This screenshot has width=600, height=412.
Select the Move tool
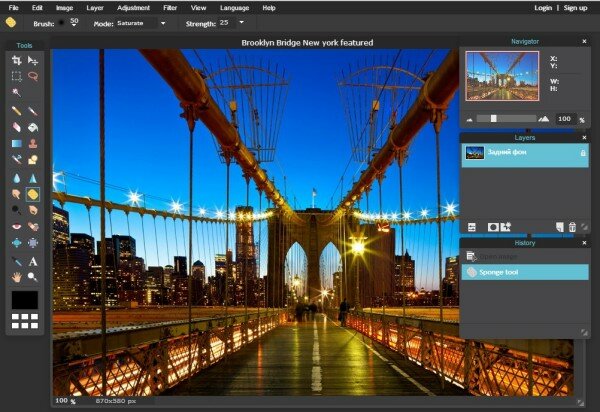33,60
